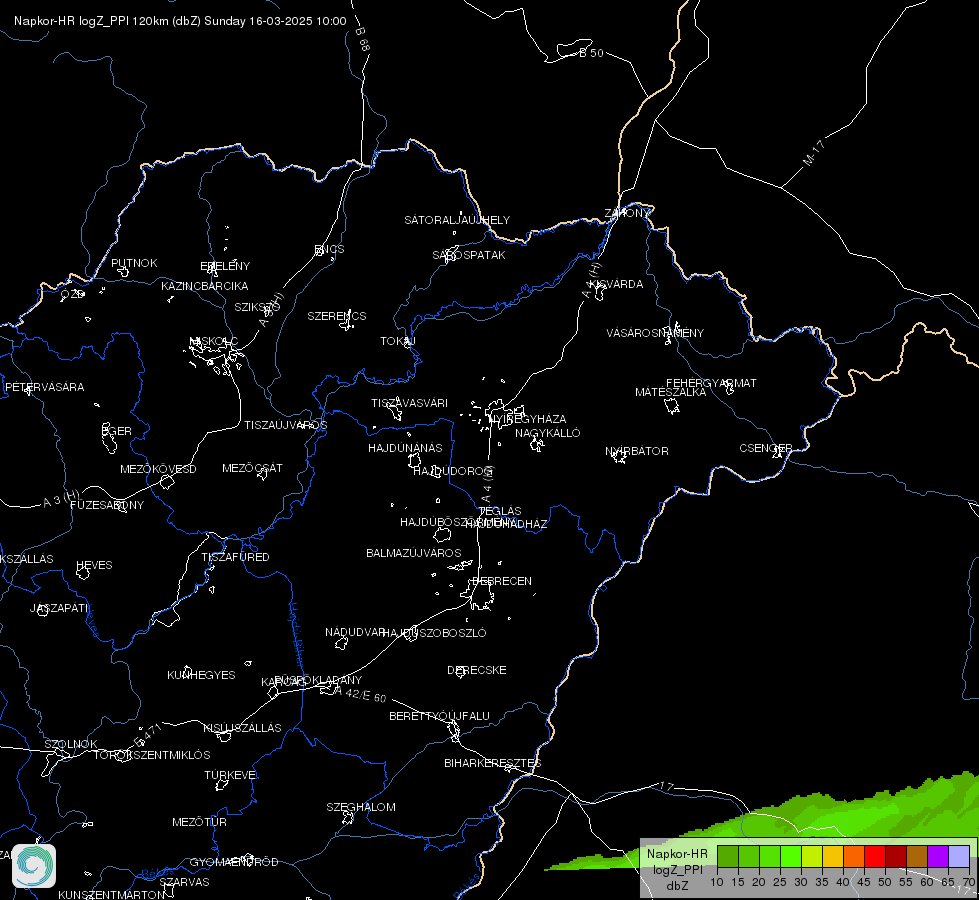
Task: Click the KISVÁRDA city label
Action: tap(617, 284)
